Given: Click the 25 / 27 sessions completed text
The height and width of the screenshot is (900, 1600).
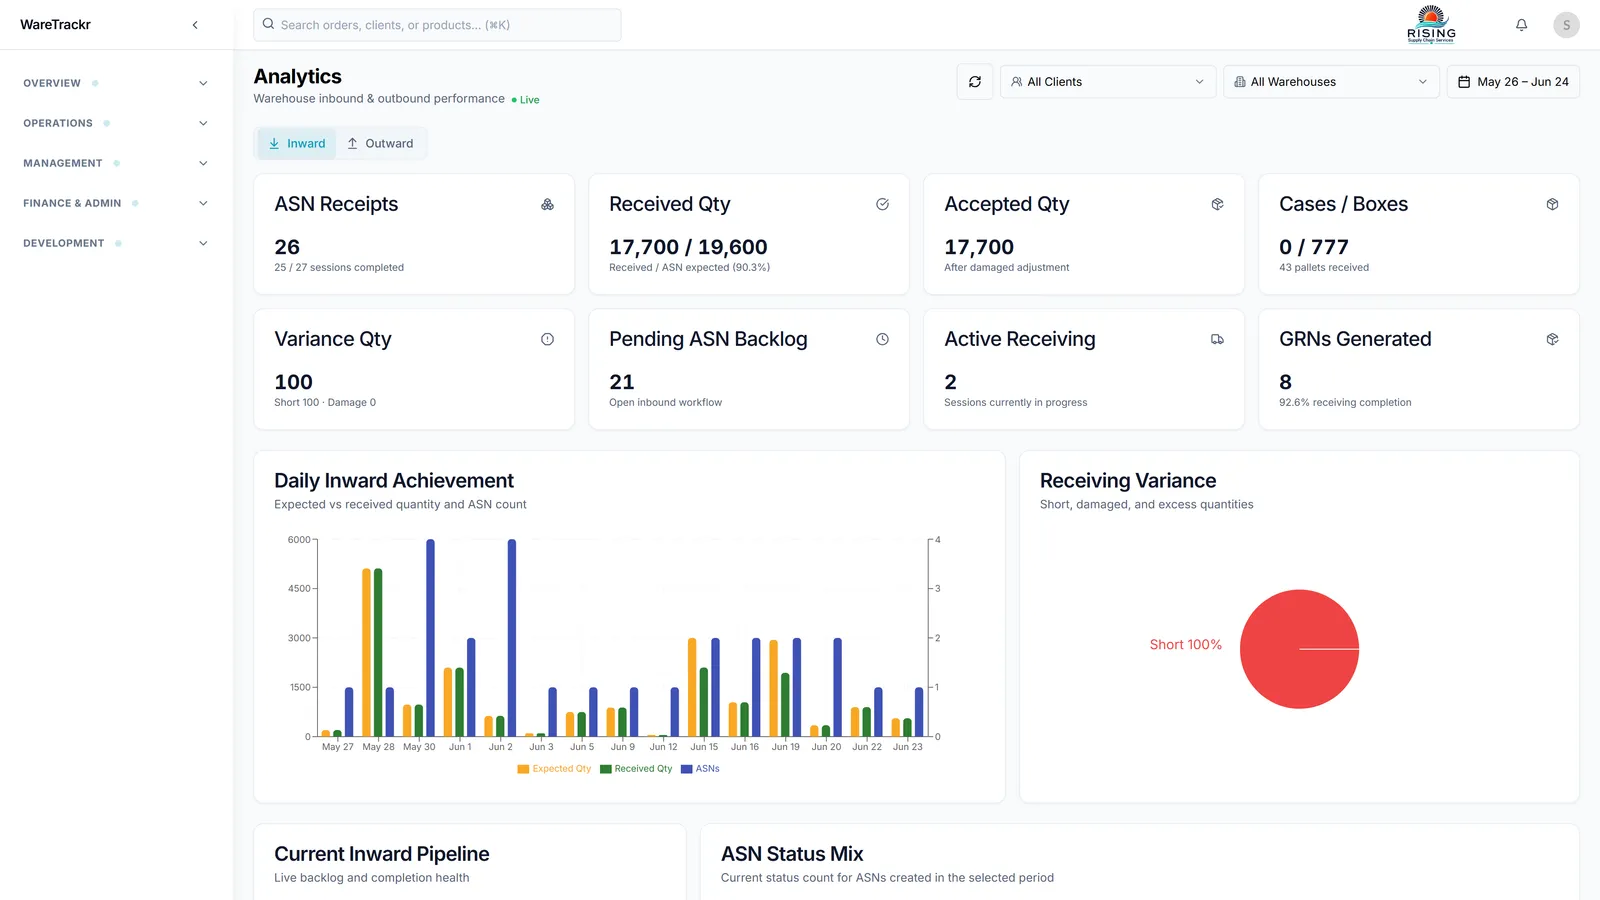Looking at the screenshot, I should pyautogui.click(x=339, y=268).
